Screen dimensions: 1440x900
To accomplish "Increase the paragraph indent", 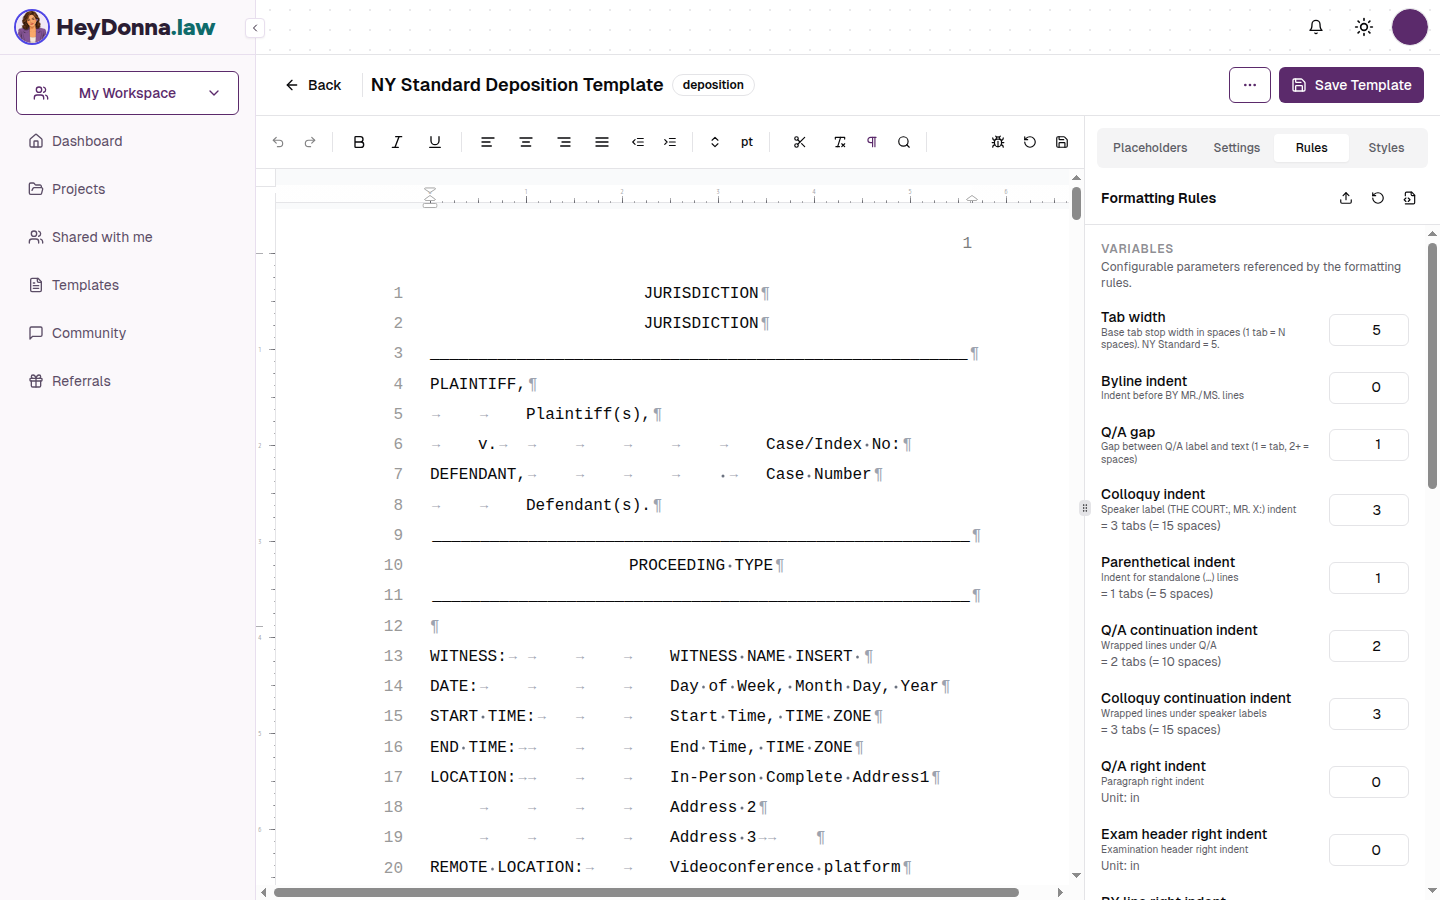I will [670, 142].
